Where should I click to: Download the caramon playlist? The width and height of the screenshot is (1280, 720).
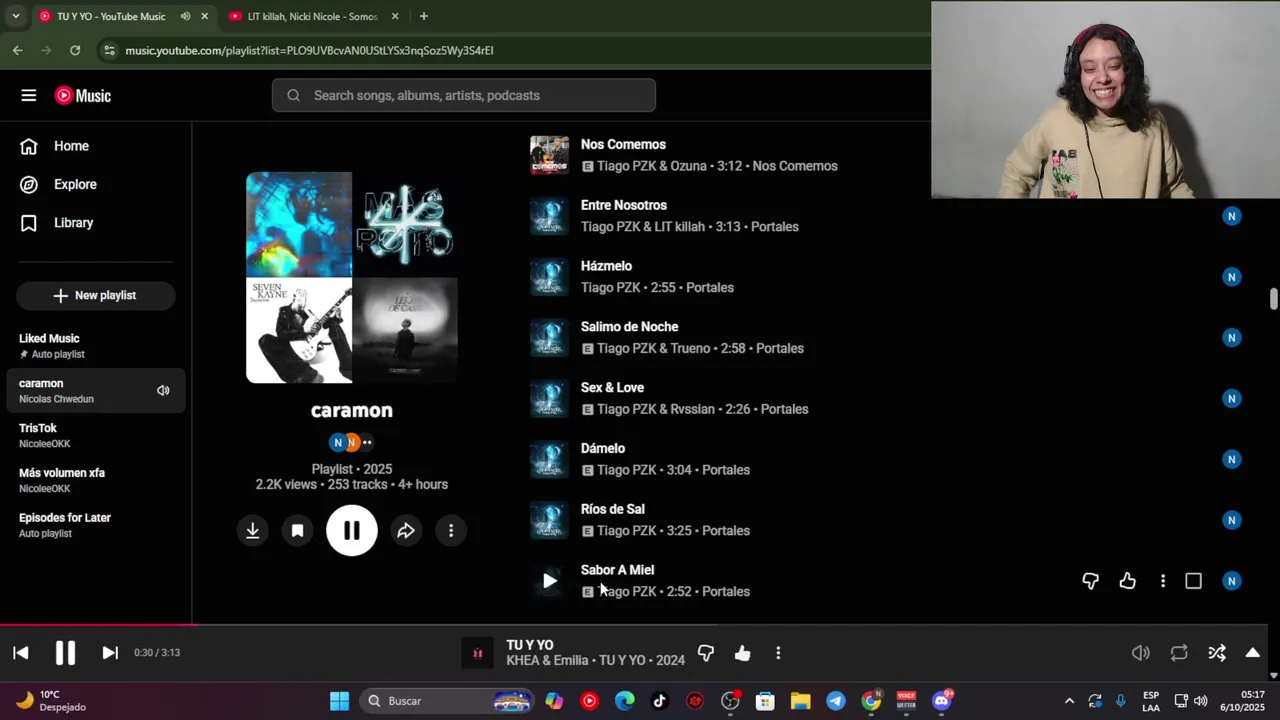coord(253,531)
